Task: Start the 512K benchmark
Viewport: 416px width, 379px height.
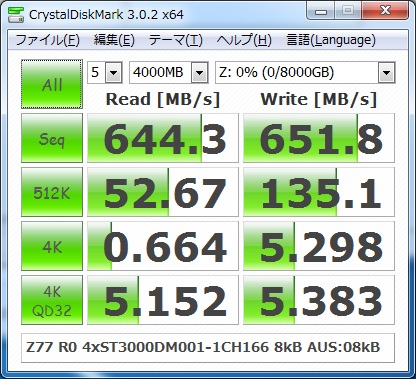Action: tap(52, 192)
